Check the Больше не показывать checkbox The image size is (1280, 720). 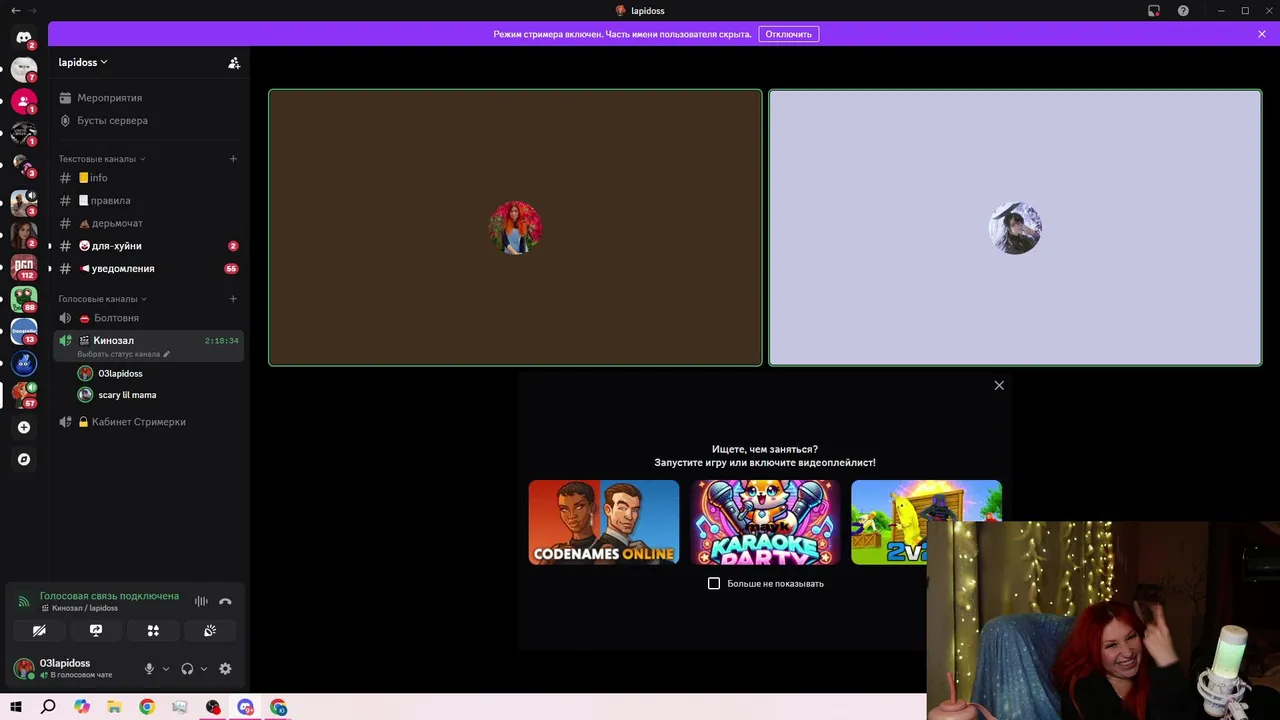[714, 583]
